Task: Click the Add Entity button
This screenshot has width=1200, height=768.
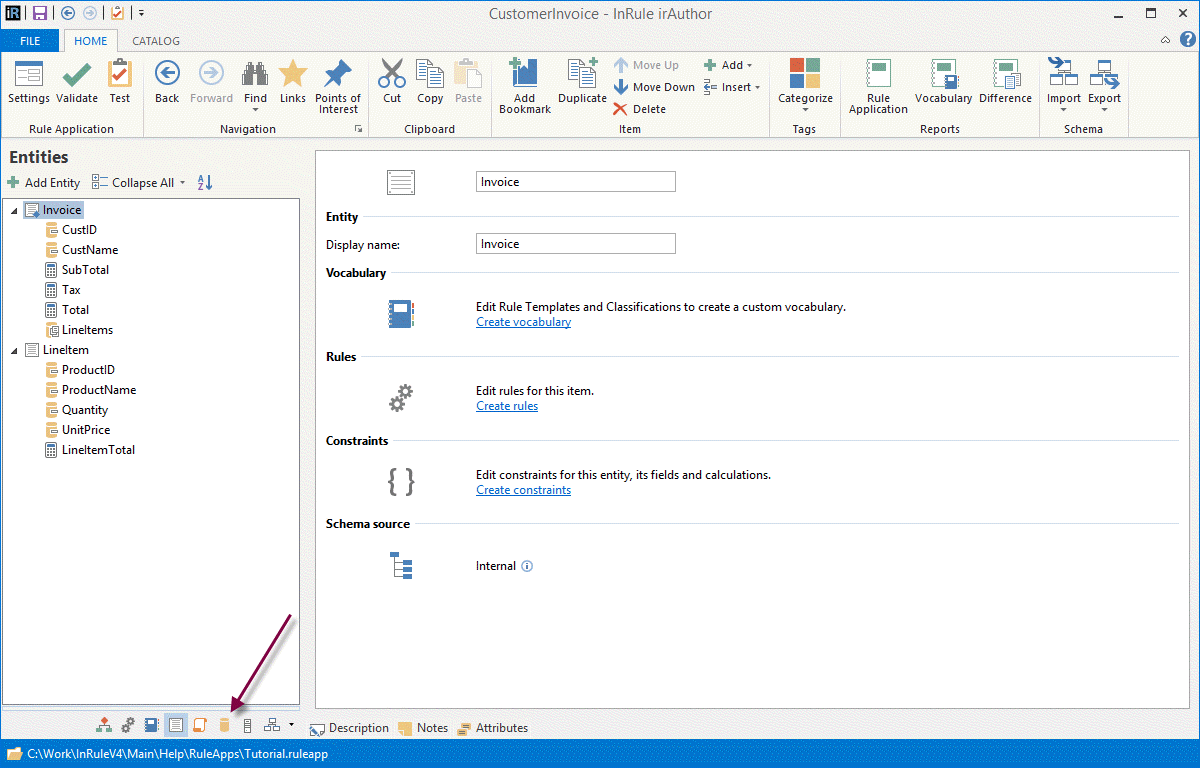Action: pos(44,183)
